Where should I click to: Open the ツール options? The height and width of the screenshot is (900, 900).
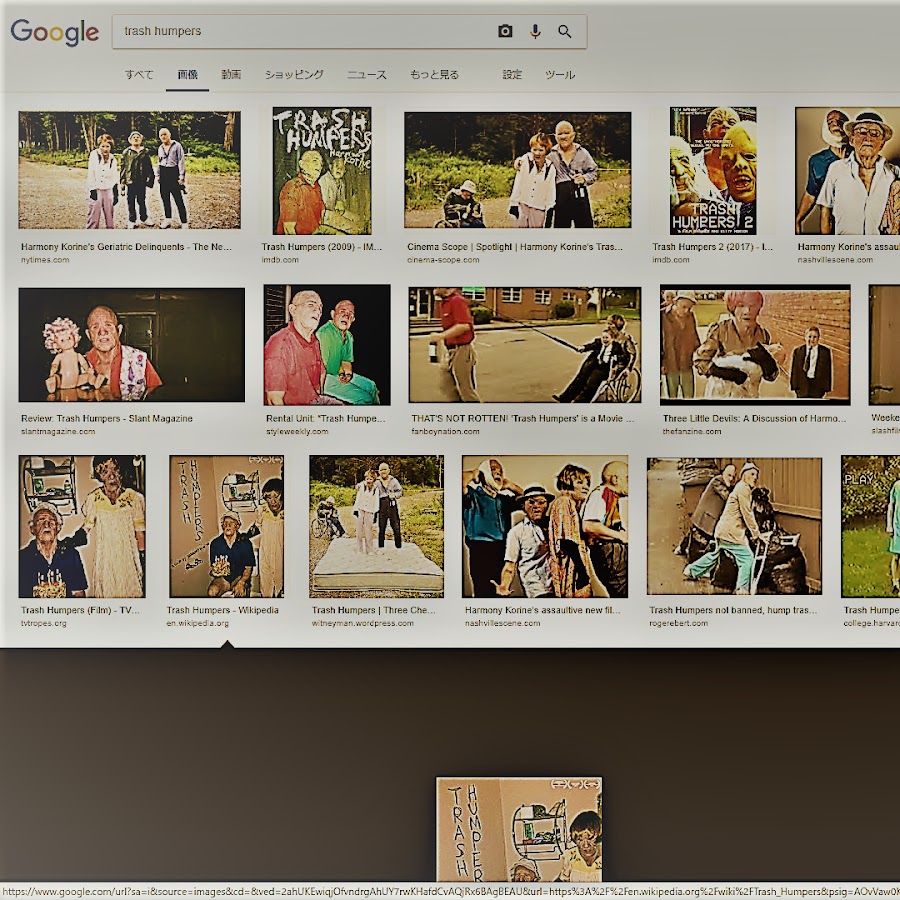[560, 74]
